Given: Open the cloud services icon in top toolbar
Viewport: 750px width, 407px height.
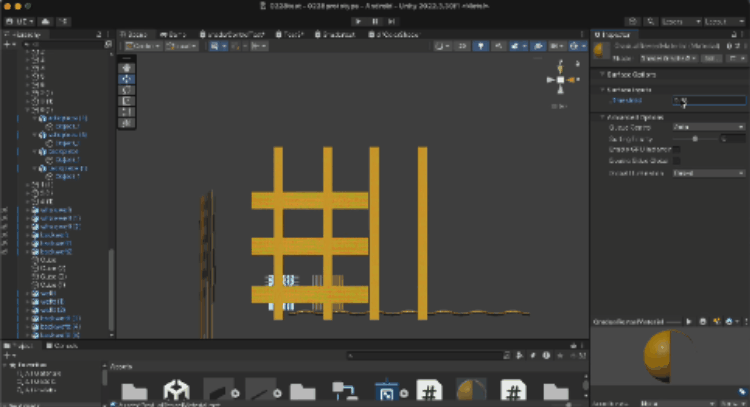Looking at the screenshot, I should pos(45,22).
